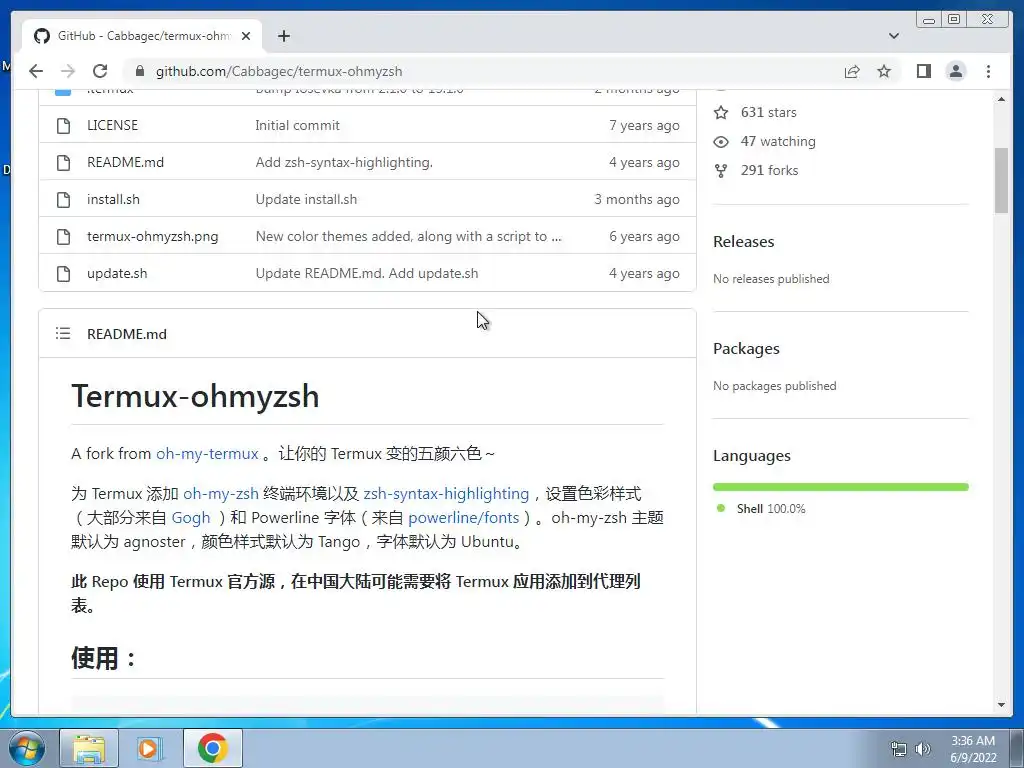Screen dimensions: 1024x768
Task: Expand the tab search chevron
Action: [894, 36]
